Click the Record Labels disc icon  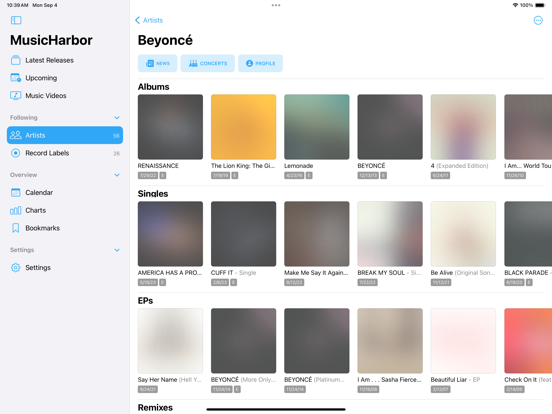tap(15, 153)
